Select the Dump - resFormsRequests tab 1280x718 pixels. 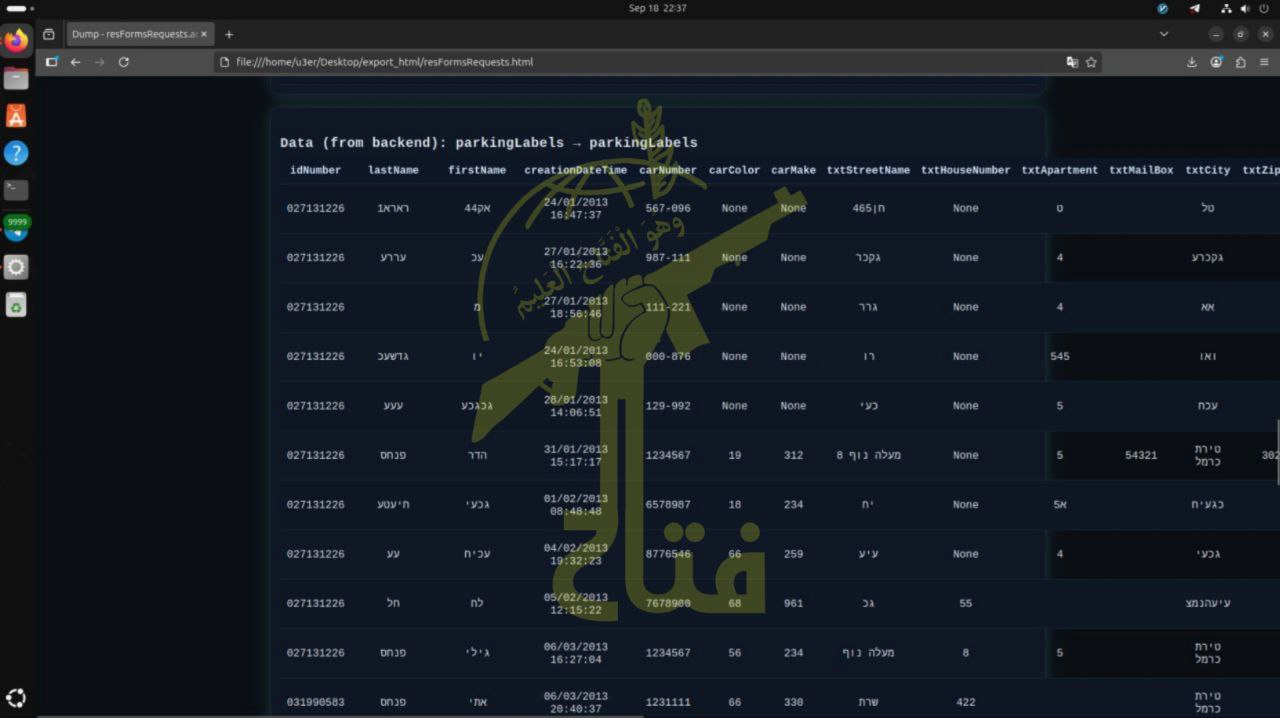134,34
